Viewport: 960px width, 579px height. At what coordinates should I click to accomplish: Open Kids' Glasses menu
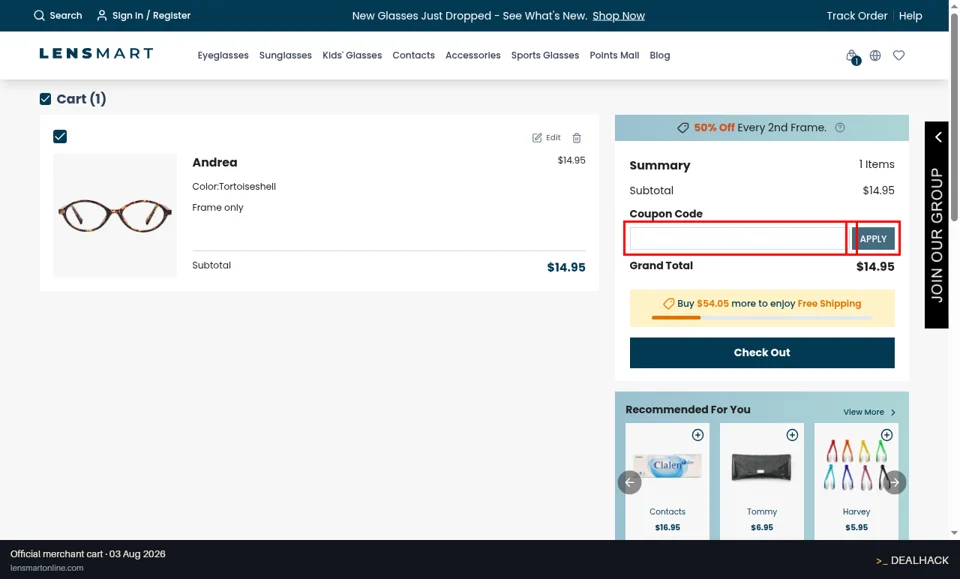click(x=352, y=55)
